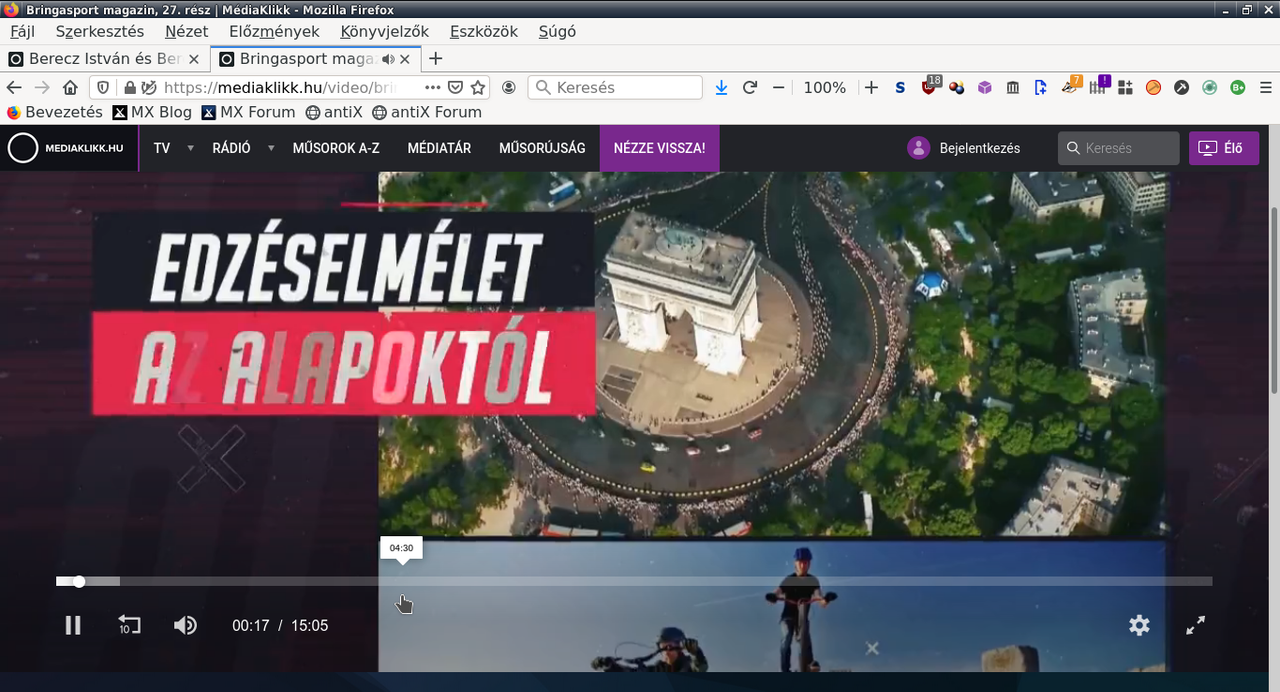The height and width of the screenshot is (692, 1280).
Task: Go to Firefox home page
Action: coord(70,87)
